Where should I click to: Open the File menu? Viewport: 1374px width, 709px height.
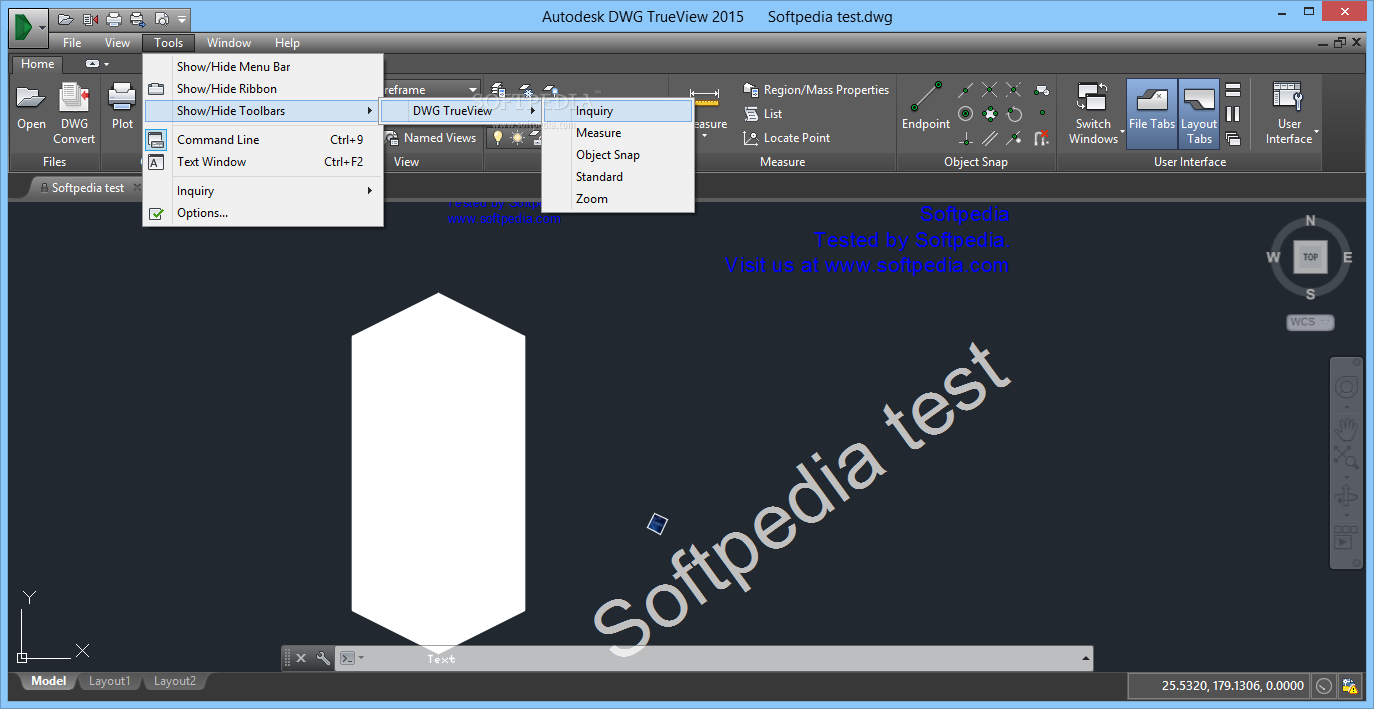click(72, 43)
